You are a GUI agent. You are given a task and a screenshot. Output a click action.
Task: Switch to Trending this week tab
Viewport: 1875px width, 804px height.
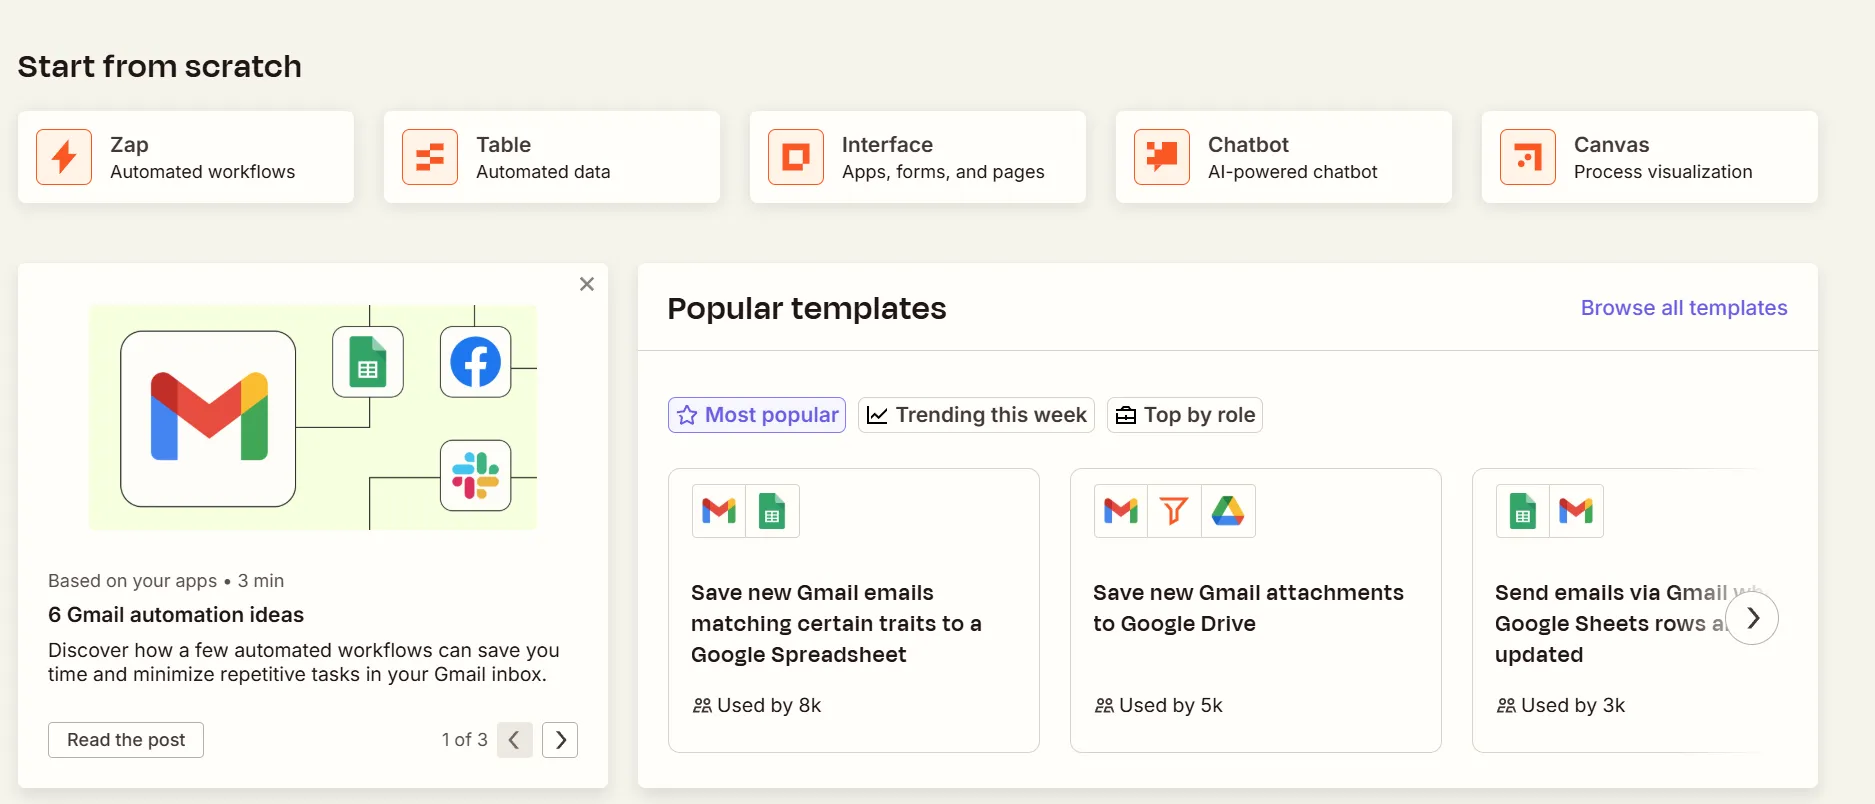click(x=976, y=415)
